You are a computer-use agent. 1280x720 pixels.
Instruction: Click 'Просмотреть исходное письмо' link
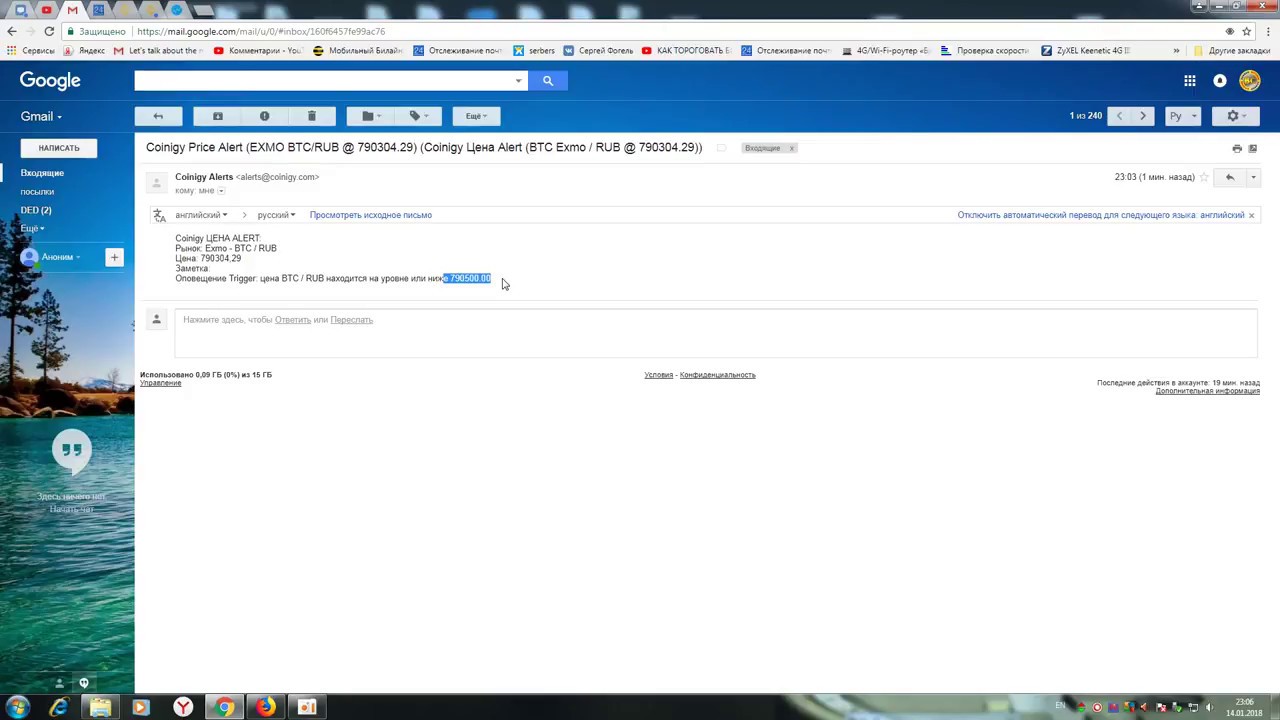tap(370, 215)
